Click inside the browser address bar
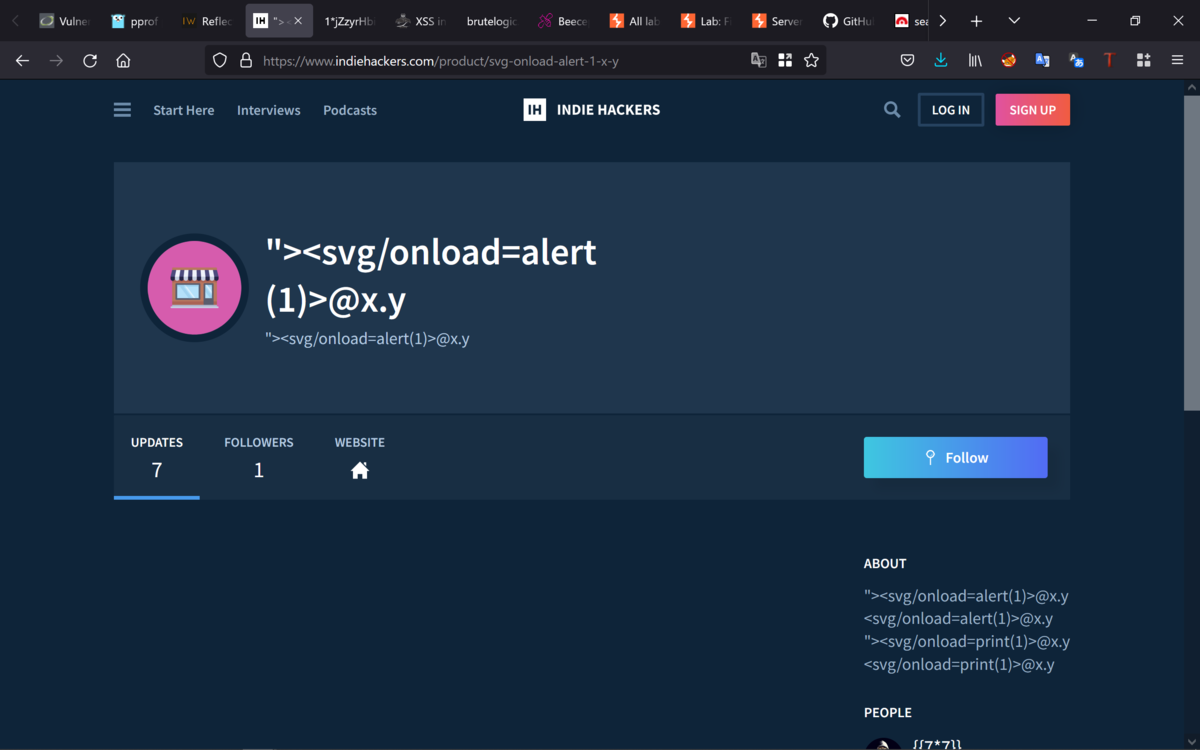Viewport: 1200px width, 750px height. click(500, 60)
